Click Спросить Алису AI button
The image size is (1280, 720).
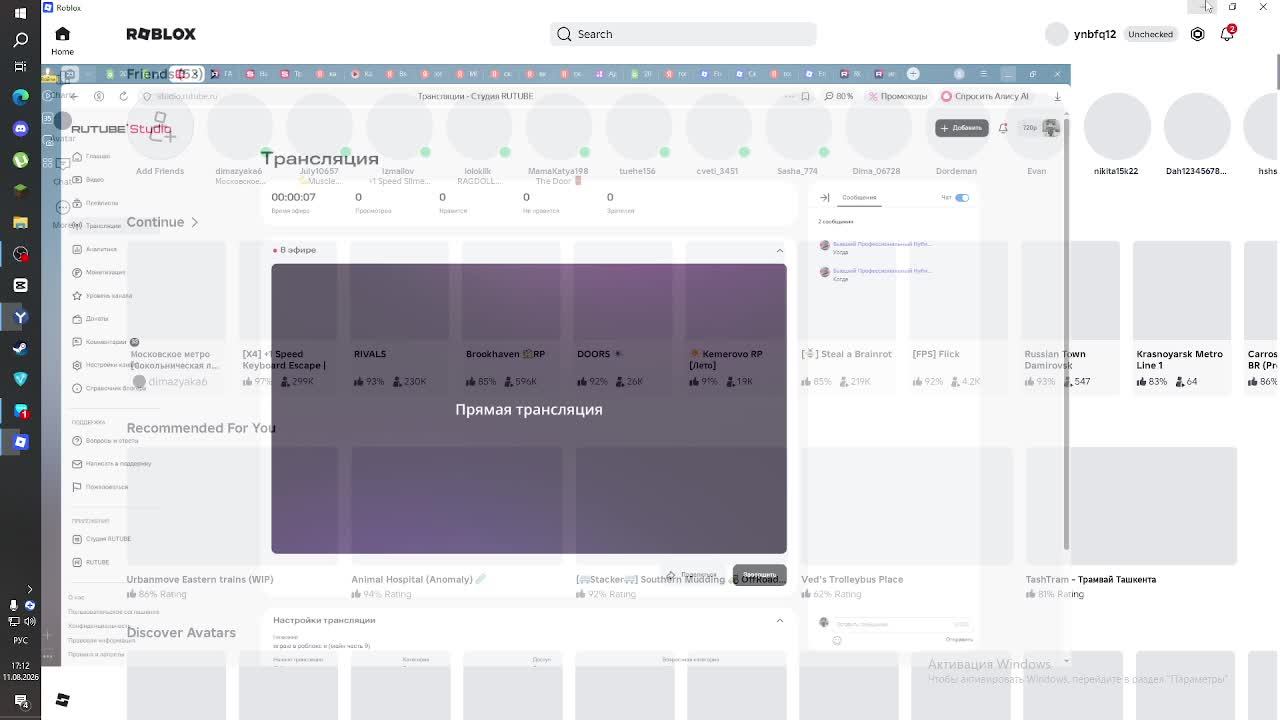(985, 96)
